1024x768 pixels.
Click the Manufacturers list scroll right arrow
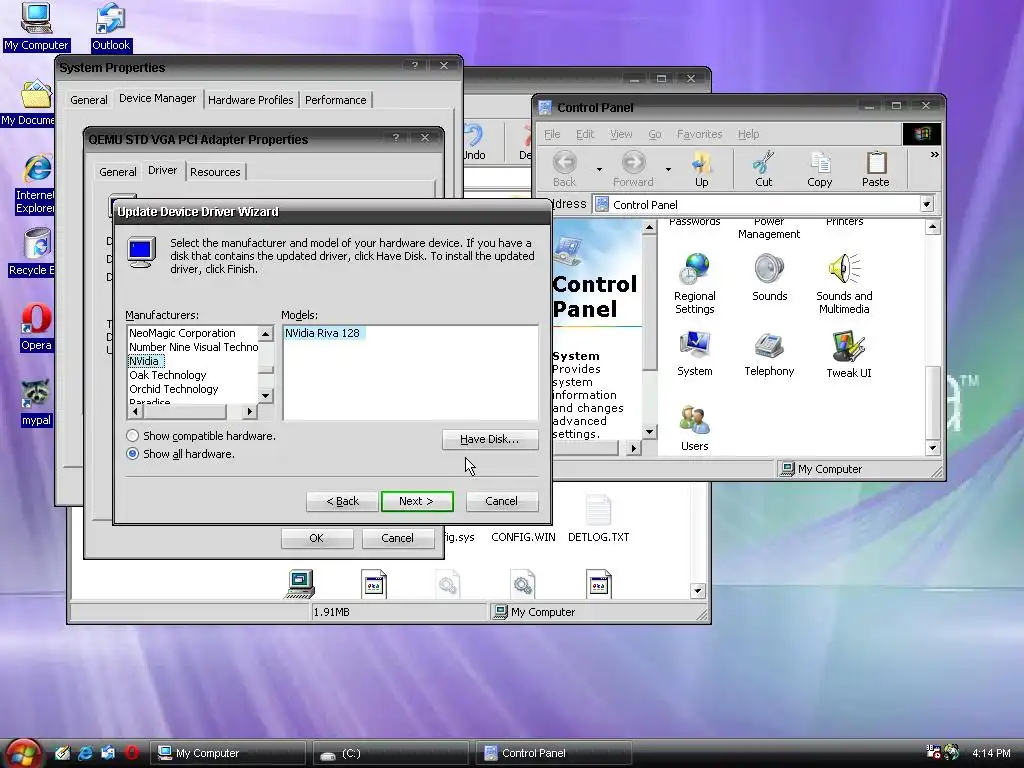[249, 411]
